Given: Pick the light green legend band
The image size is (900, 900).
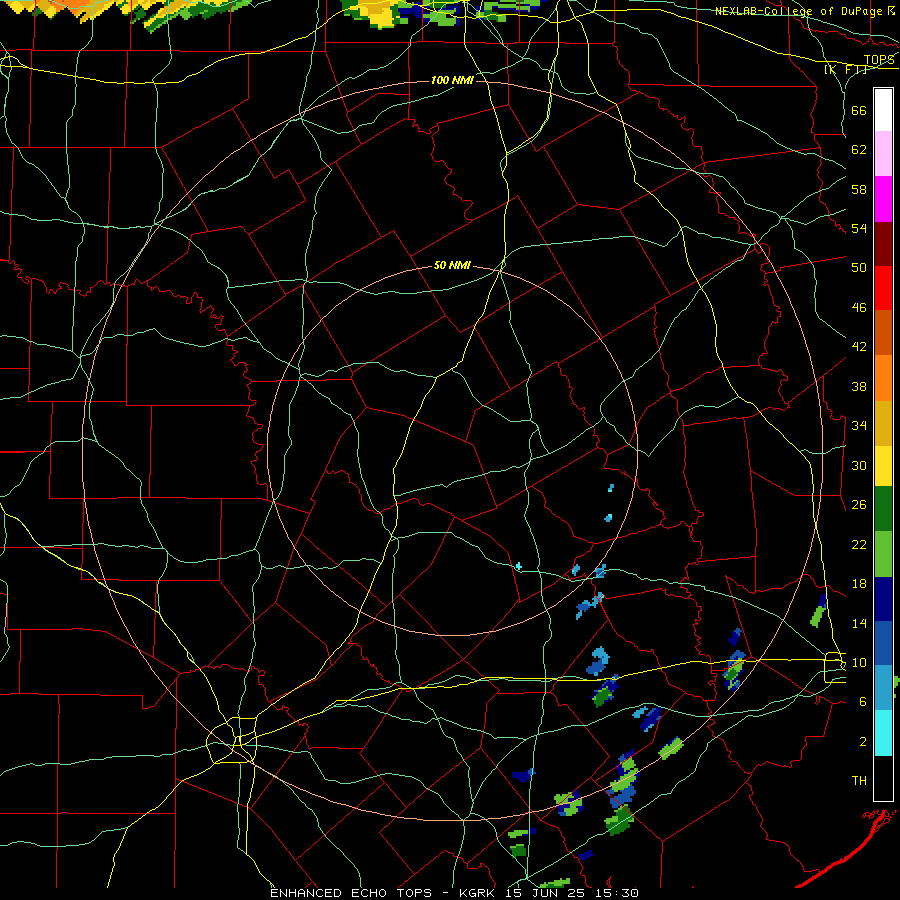Looking at the screenshot, I should click(x=883, y=554).
